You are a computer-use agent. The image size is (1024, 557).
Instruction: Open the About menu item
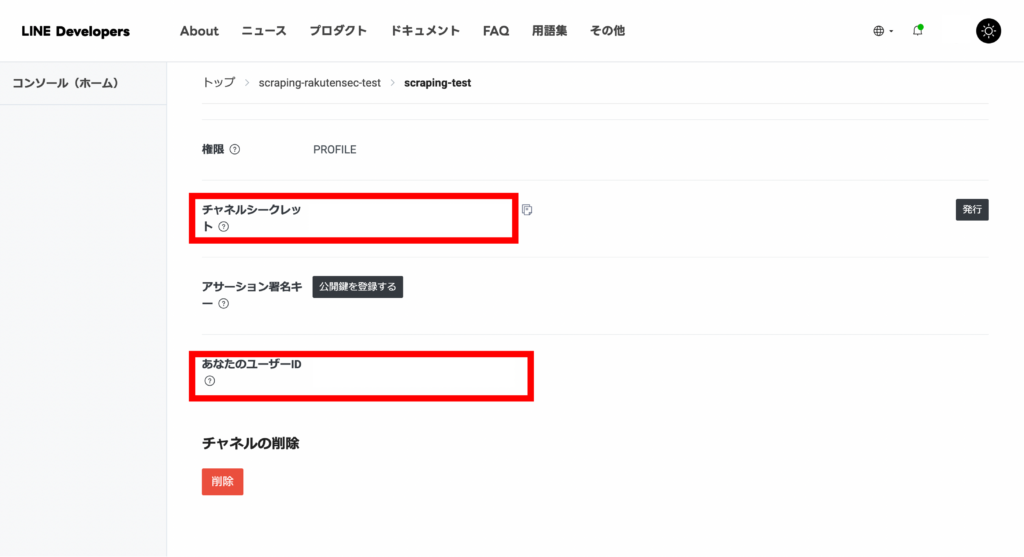click(x=199, y=31)
